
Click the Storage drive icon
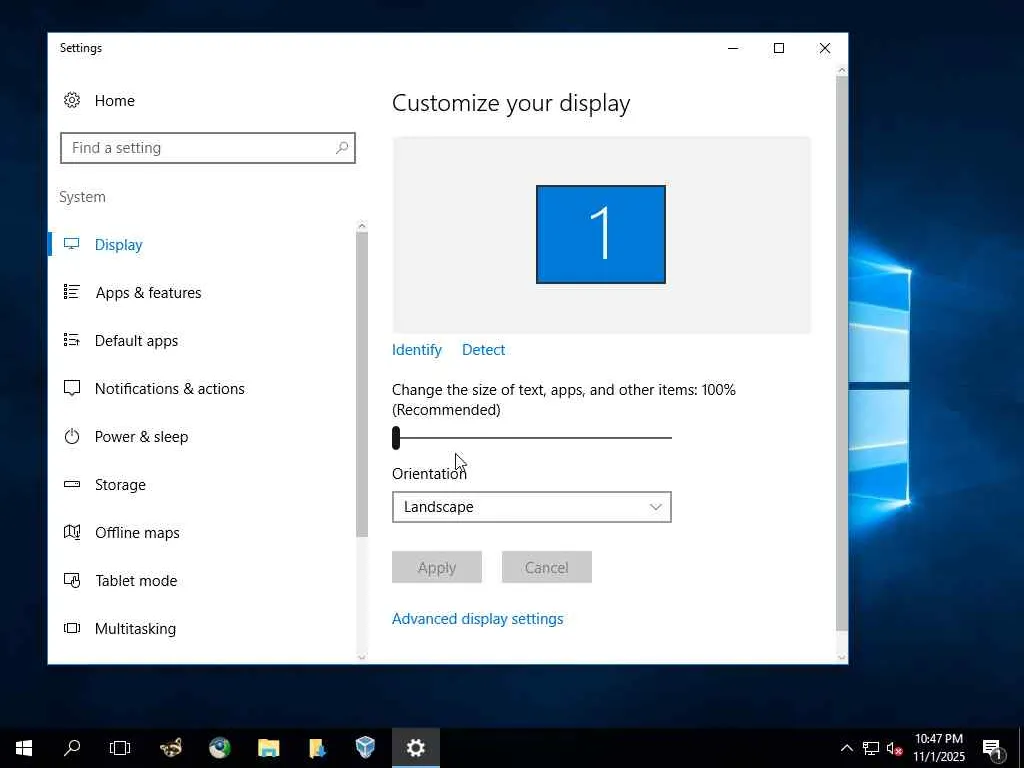pyautogui.click(x=71, y=484)
